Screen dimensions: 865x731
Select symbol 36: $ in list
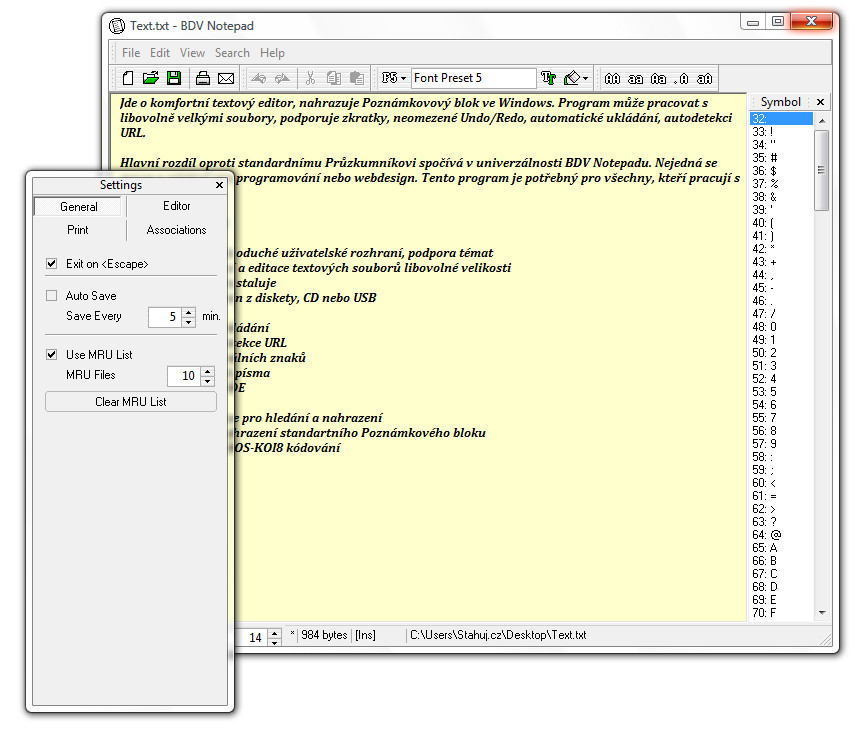(781, 171)
